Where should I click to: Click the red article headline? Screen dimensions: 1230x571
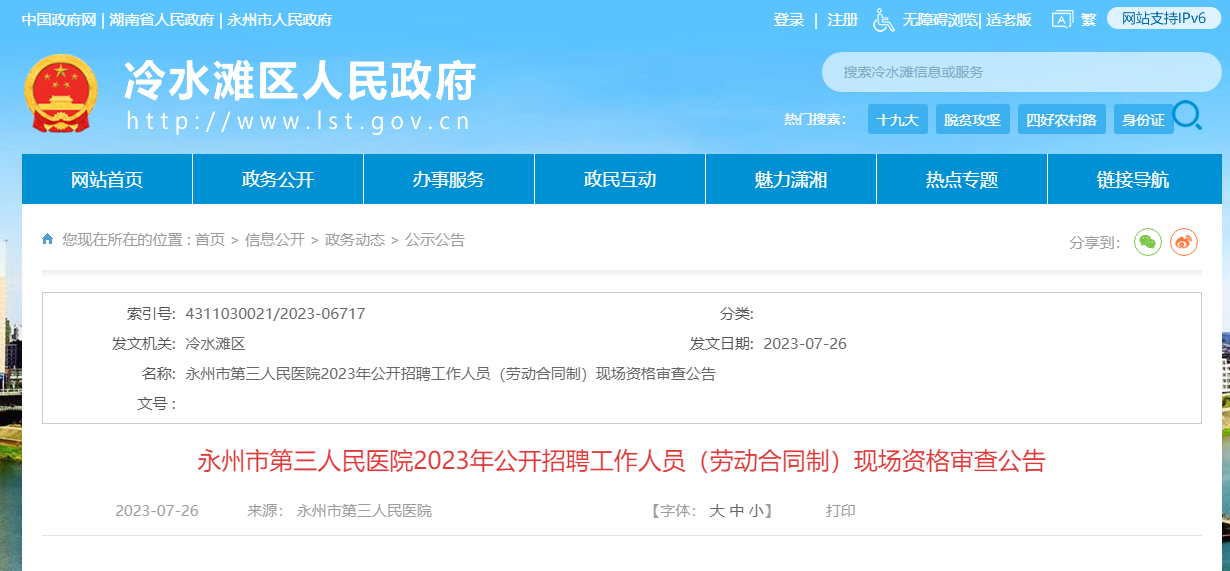(621, 461)
